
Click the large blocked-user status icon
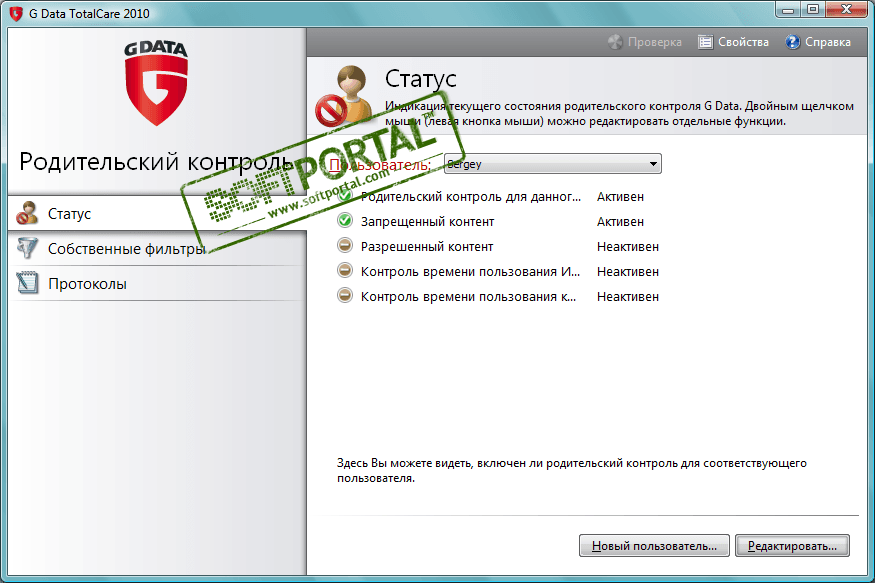click(344, 96)
